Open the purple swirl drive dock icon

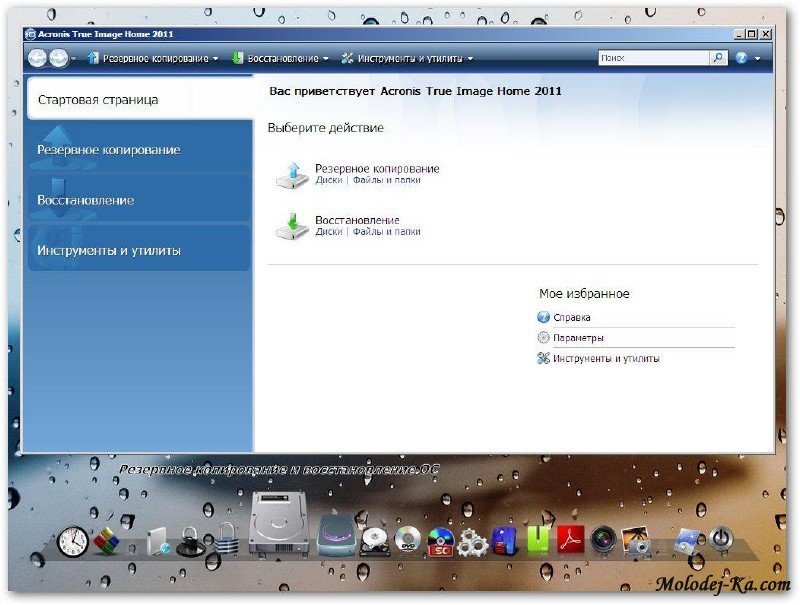point(336,535)
